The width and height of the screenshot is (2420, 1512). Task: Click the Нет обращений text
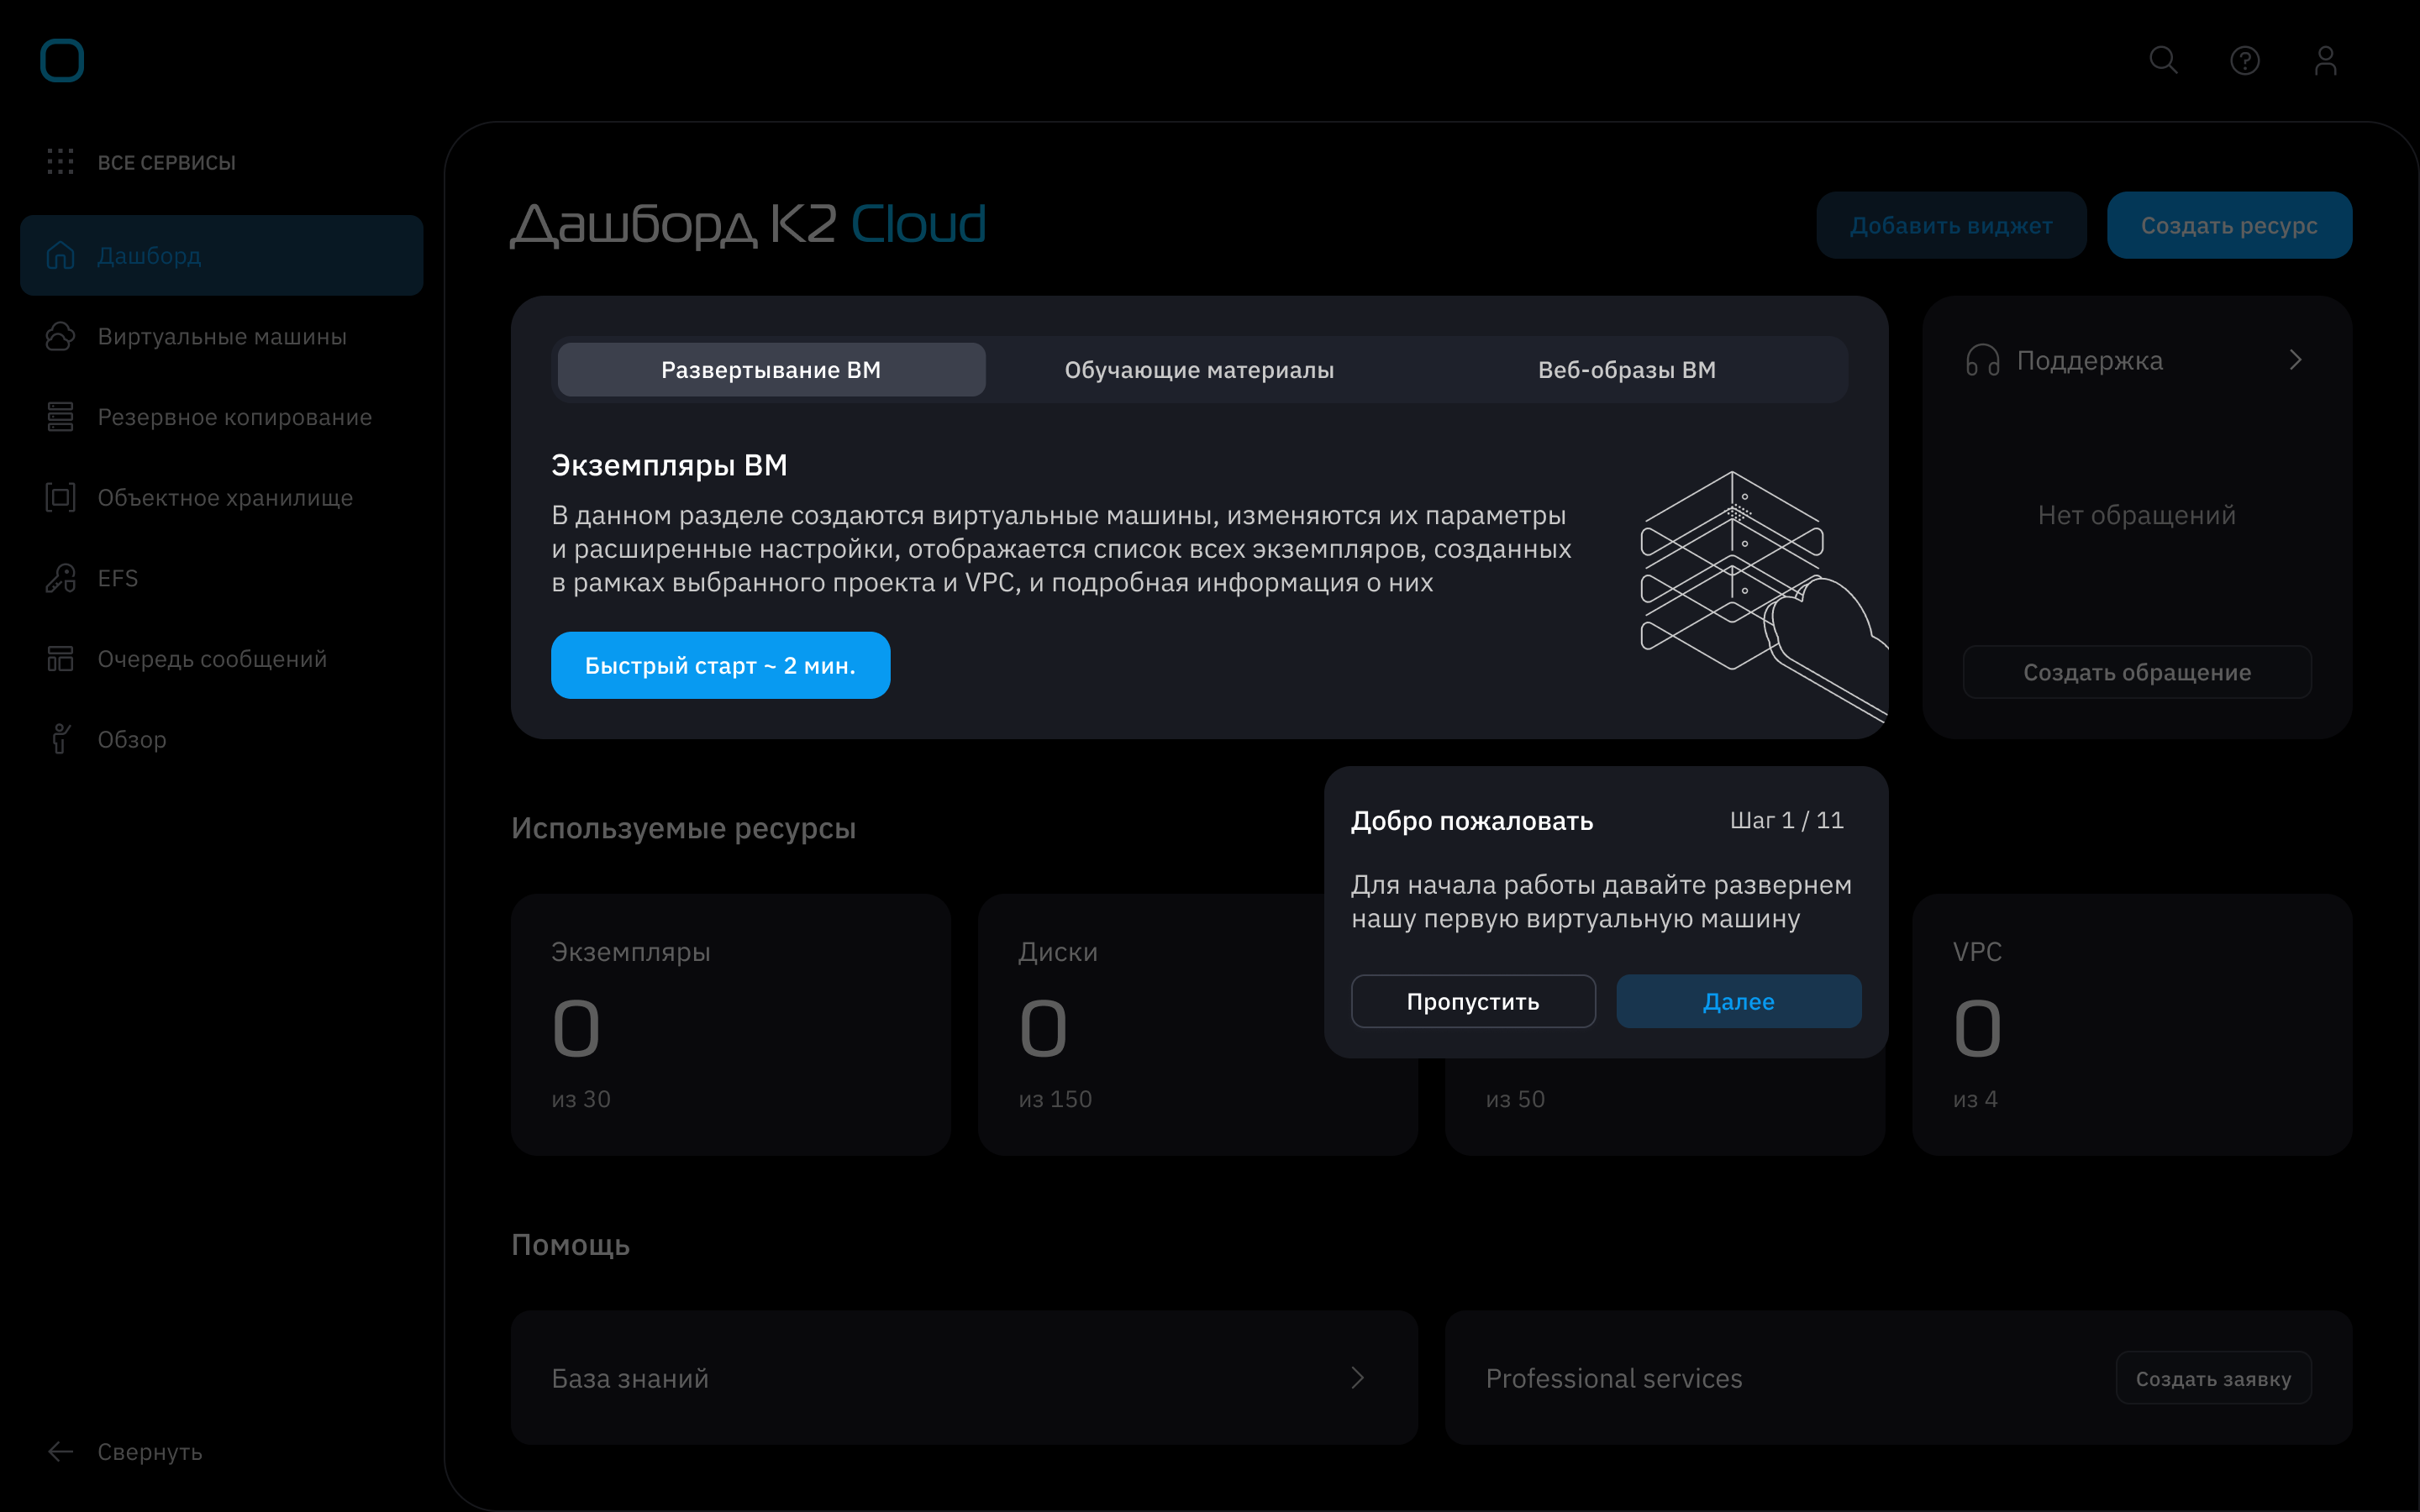click(2137, 515)
